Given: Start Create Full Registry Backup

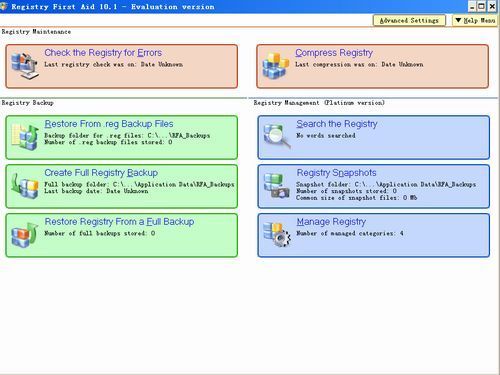Looking at the screenshot, I should (101, 173).
